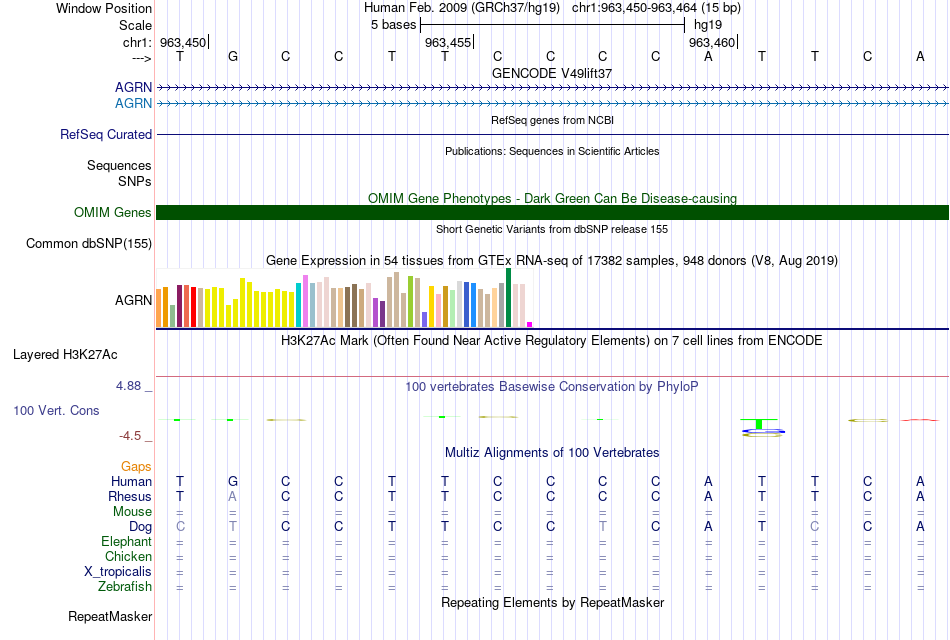Open the RefSeq Curated track label

(x=105, y=135)
